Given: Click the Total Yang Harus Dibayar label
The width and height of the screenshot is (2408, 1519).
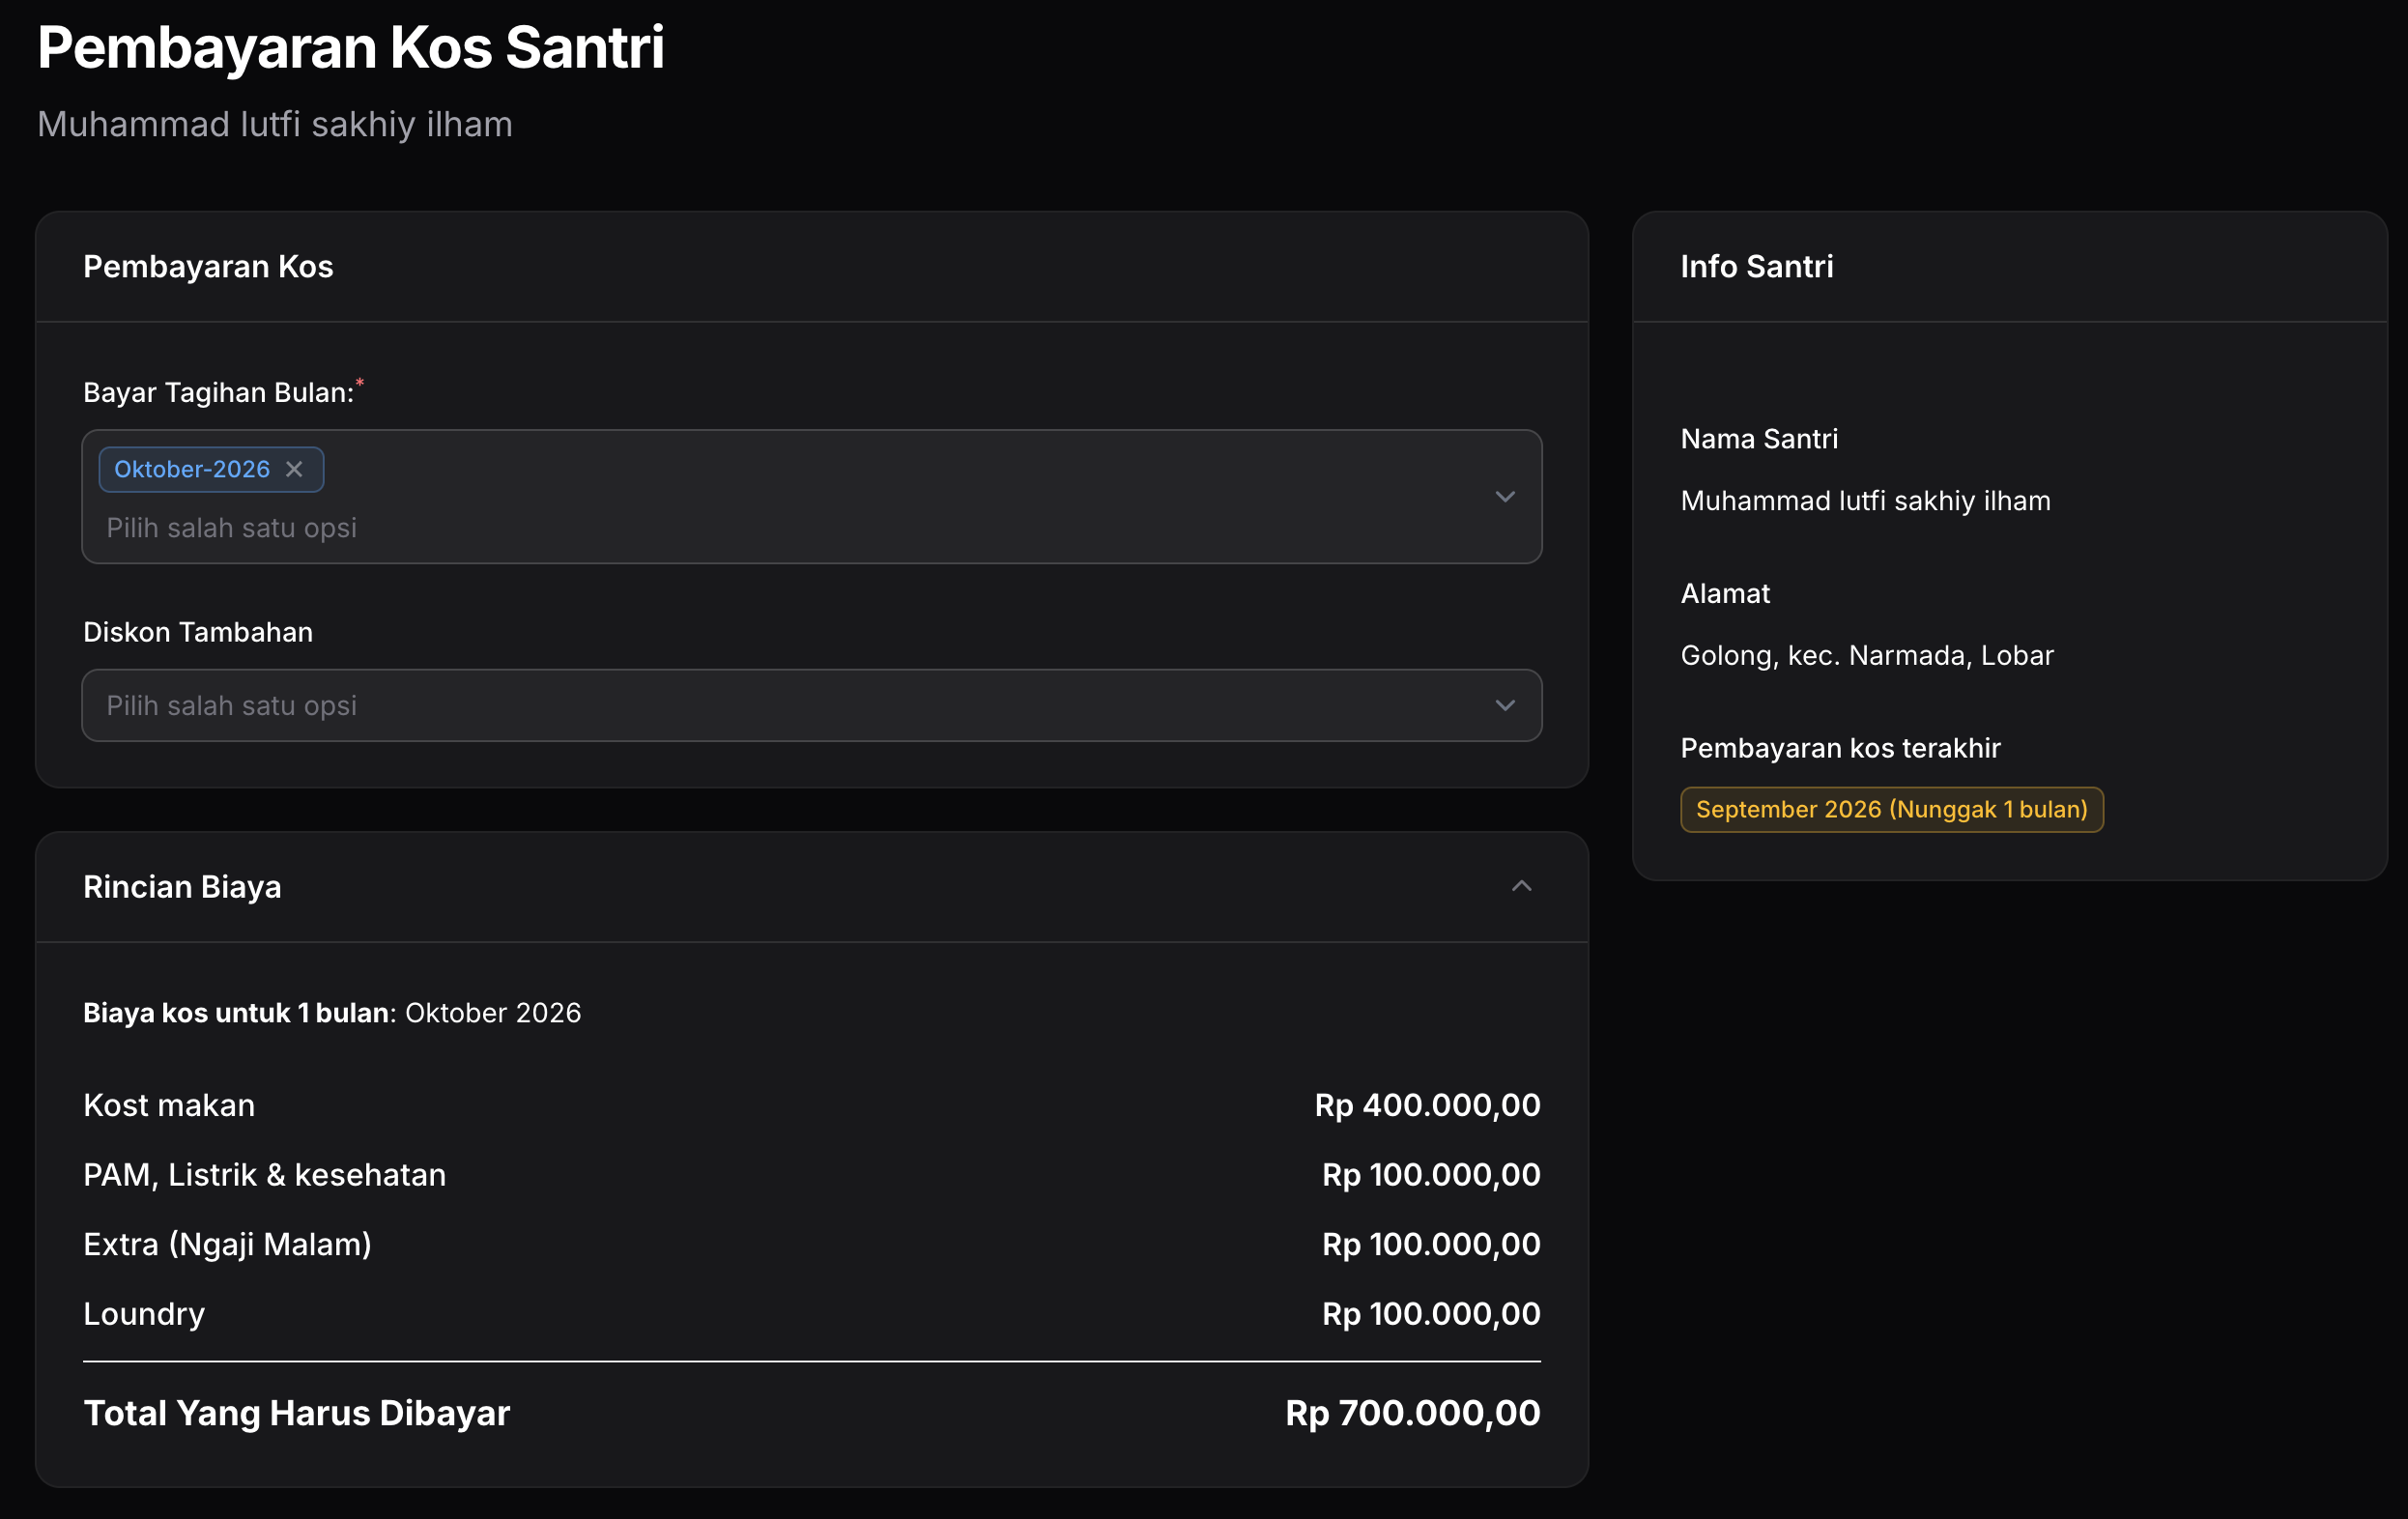Looking at the screenshot, I should point(297,1412).
